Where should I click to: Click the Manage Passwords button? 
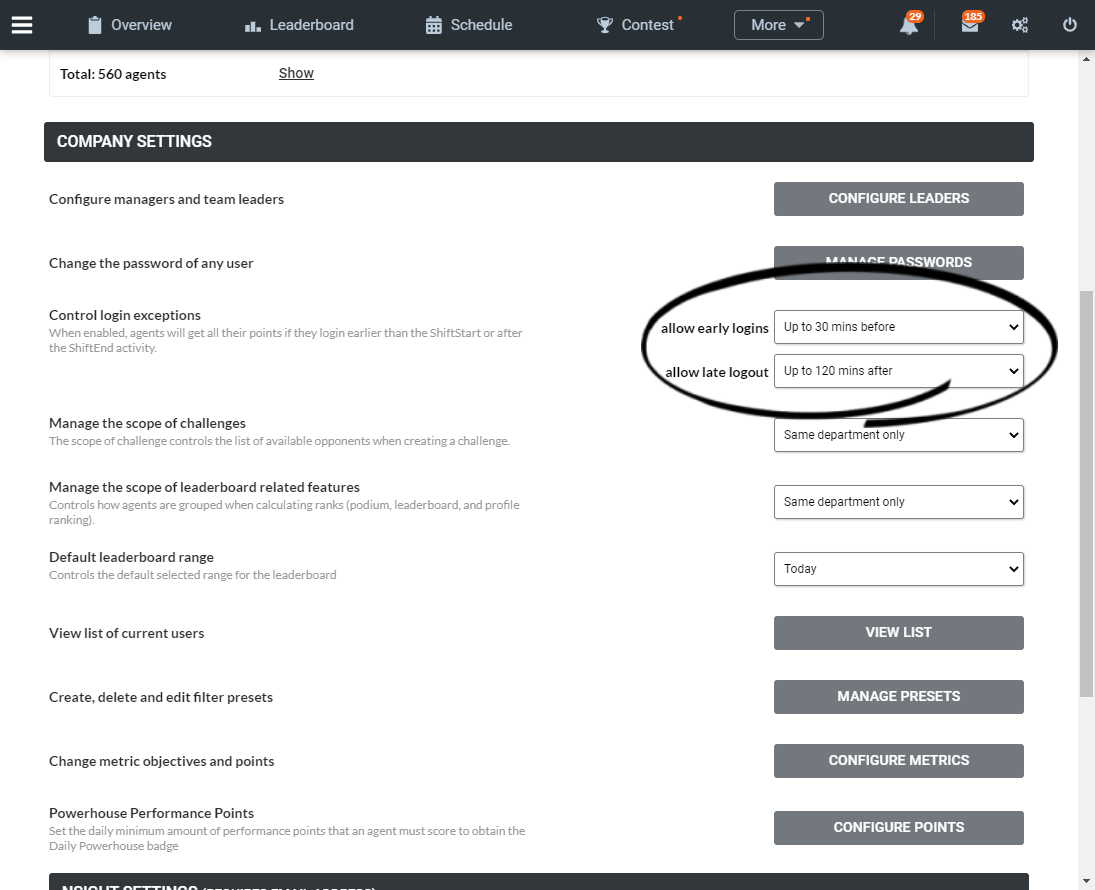click(898, 263)
